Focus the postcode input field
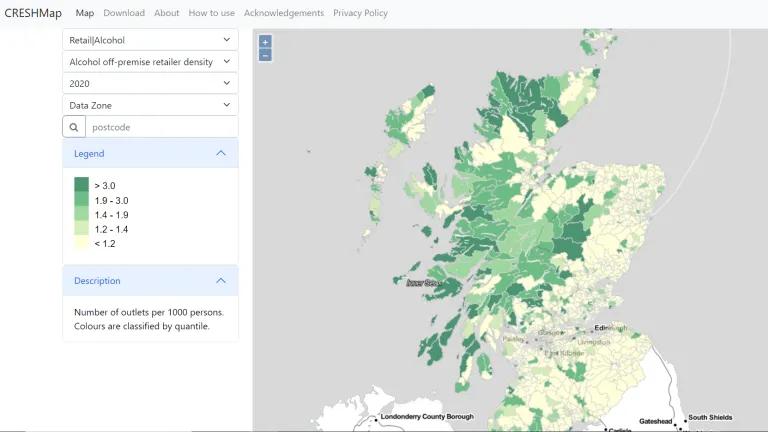 (162, 127)
